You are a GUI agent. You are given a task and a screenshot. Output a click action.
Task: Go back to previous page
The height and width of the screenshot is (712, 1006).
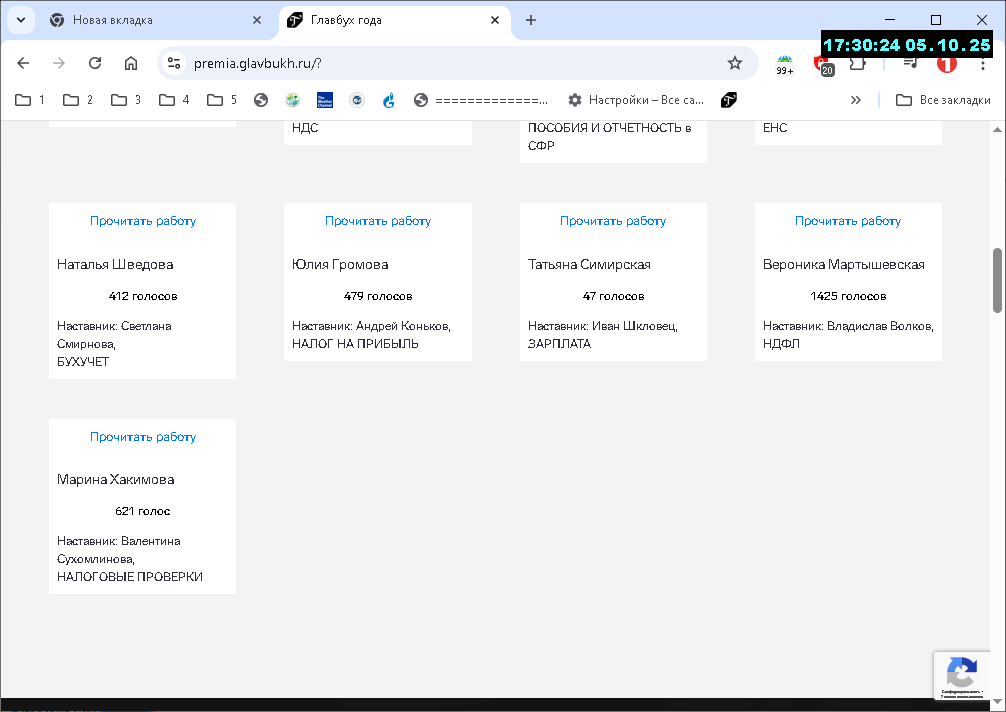pyautogui.click(x=23, y=63)
